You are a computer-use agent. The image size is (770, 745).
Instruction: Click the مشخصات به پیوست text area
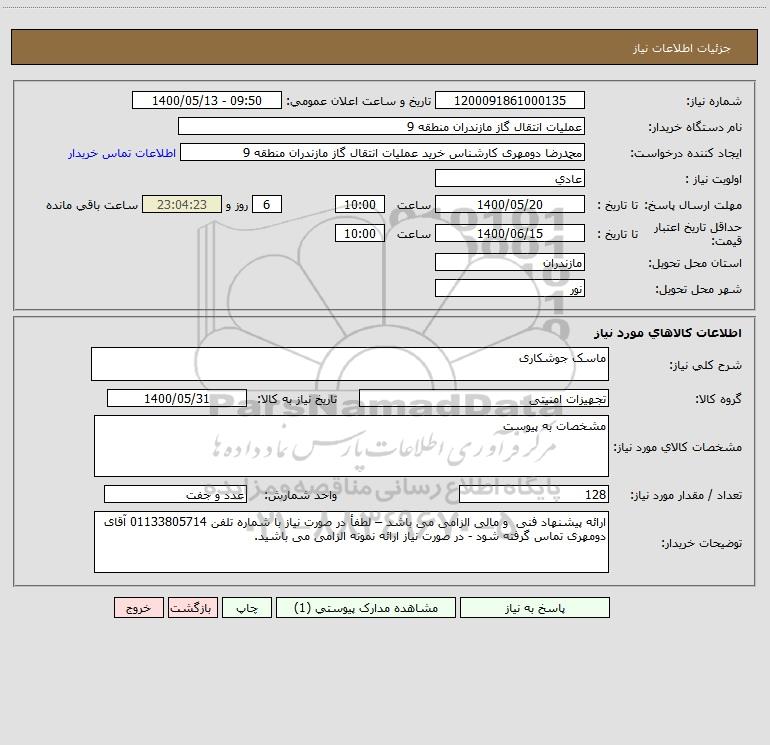click(351, 446)
